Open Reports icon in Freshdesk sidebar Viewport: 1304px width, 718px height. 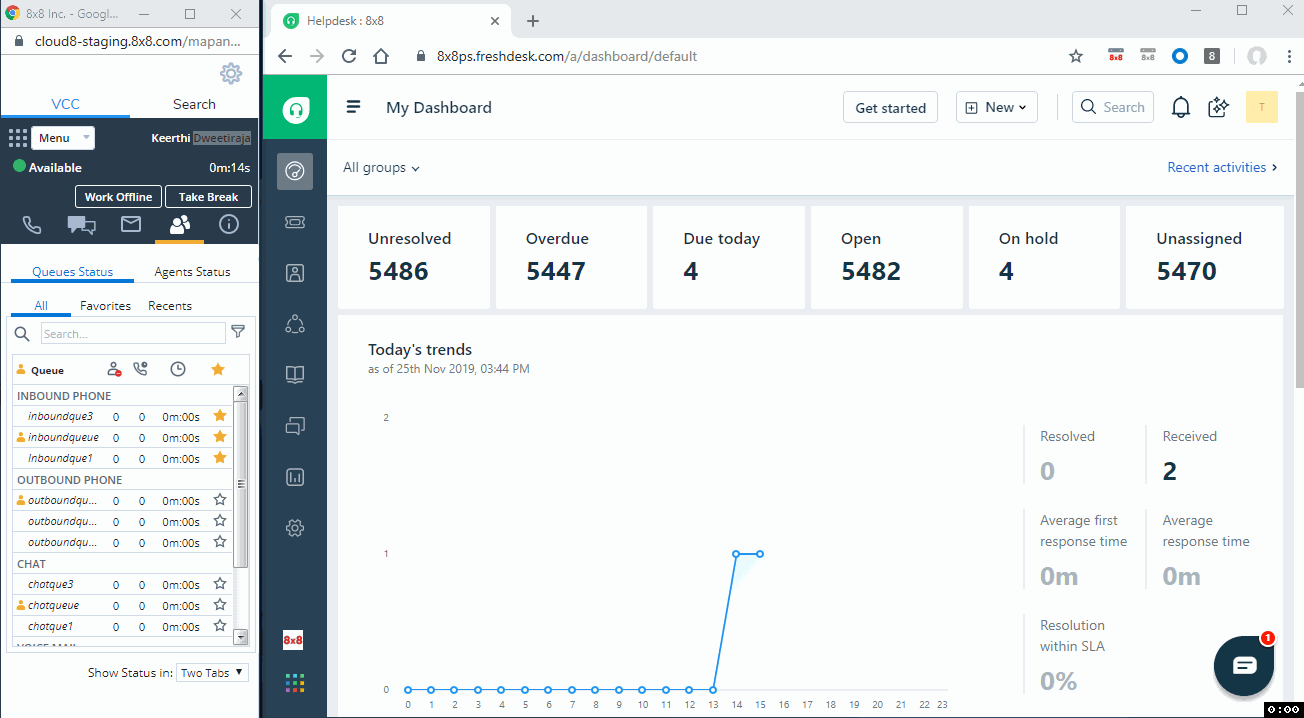[x=295, y=477]
